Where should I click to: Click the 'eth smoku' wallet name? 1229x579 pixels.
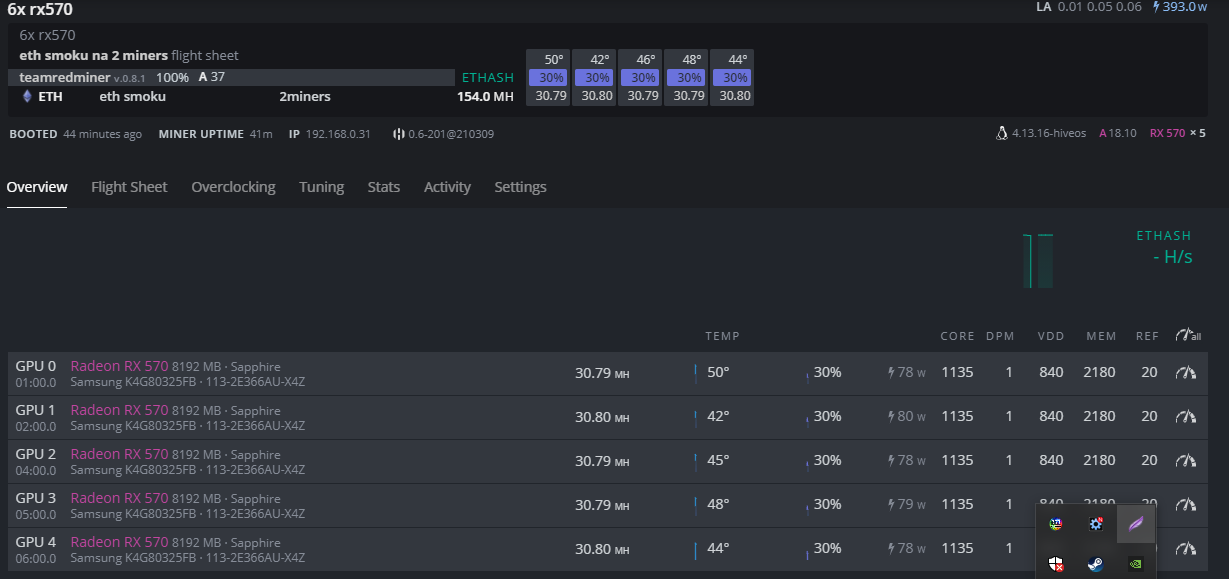coord(132,97)
